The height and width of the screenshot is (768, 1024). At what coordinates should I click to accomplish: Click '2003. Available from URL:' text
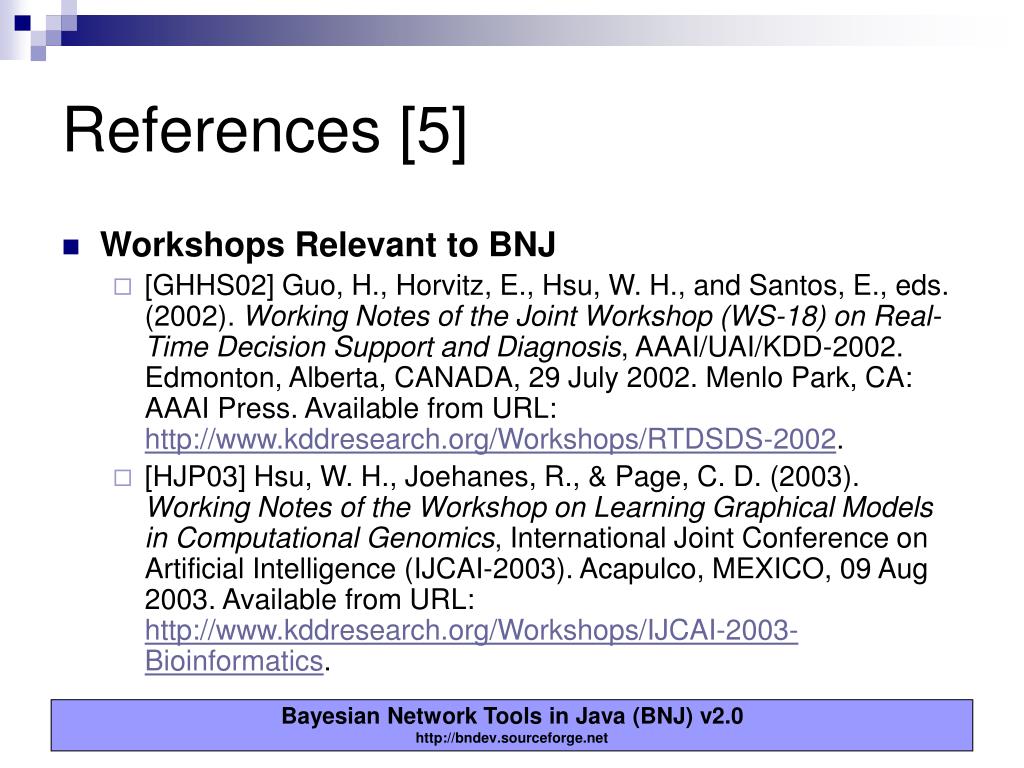coord(310,600)
